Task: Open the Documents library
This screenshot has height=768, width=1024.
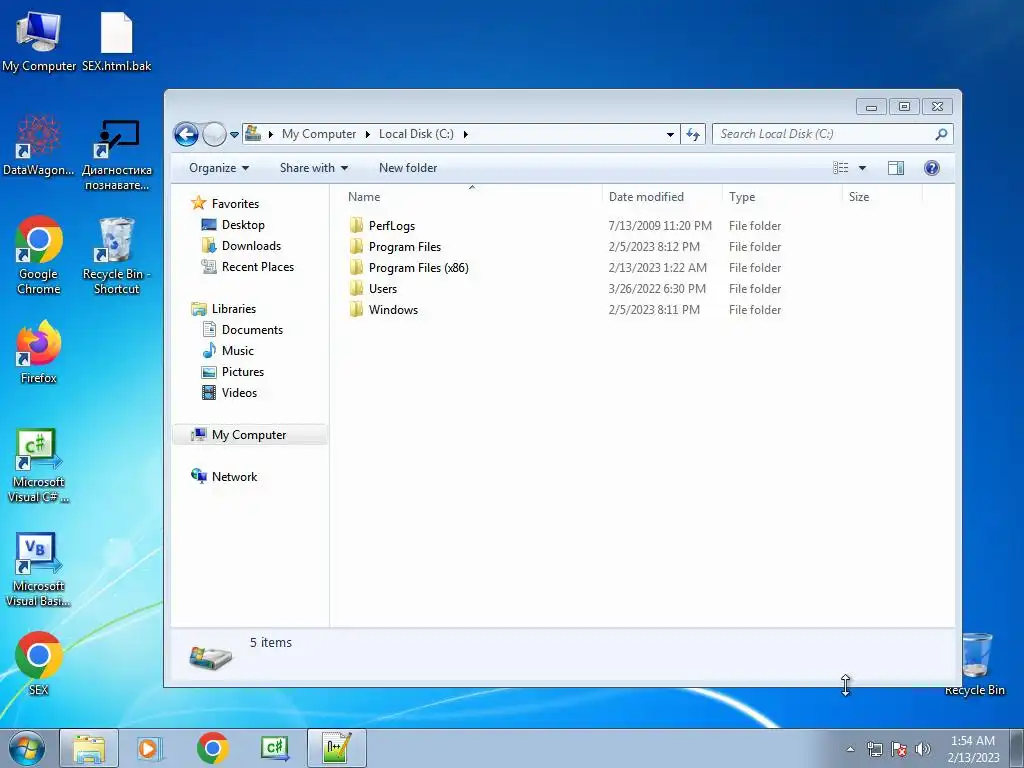Action: 252,330
